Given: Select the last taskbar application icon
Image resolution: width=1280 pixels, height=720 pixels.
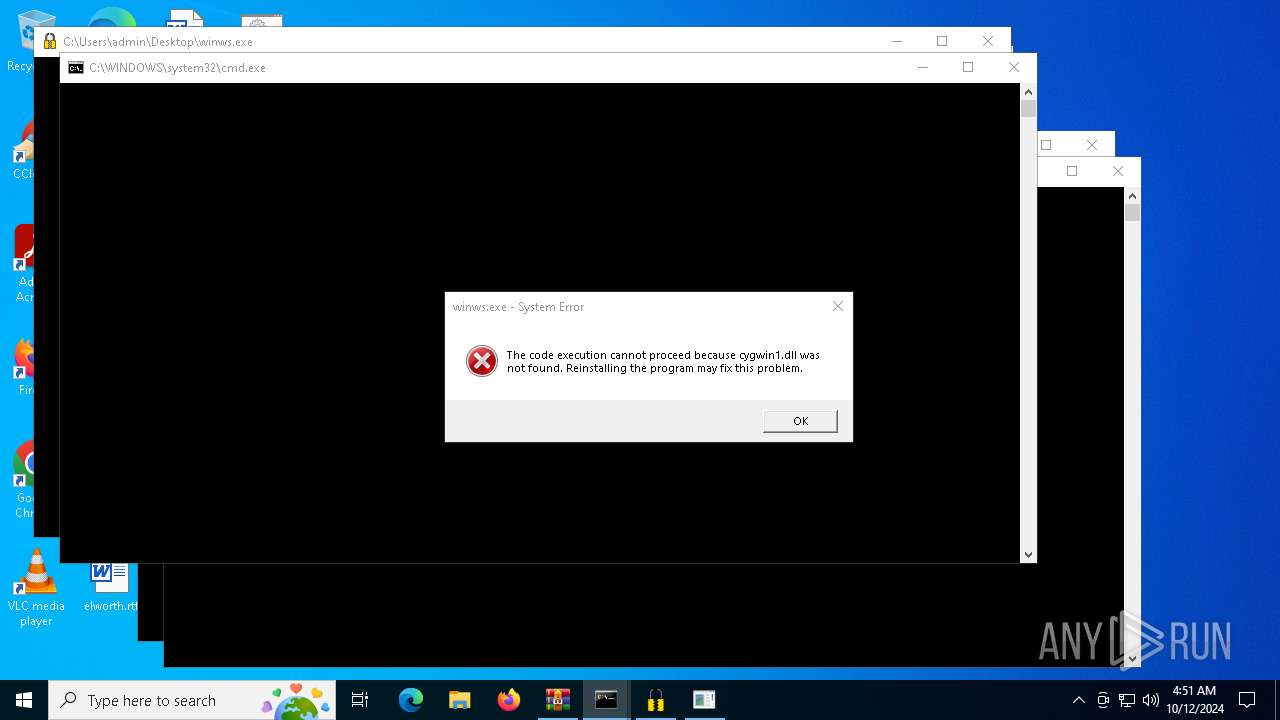Looking at the screenshot, I should click(x=704, y=700).
